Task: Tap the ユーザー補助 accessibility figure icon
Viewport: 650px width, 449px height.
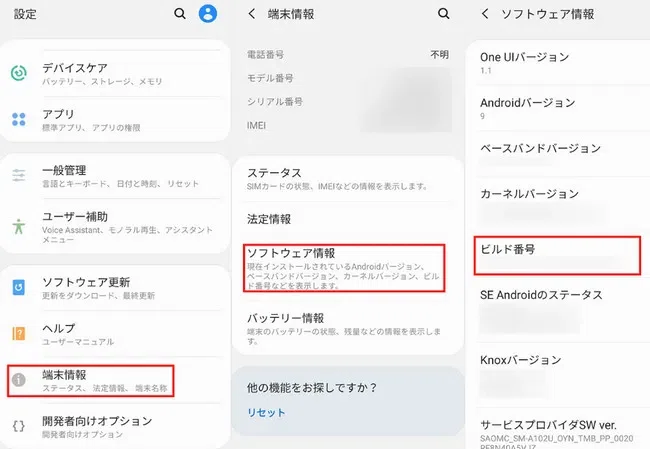Action: pyautogui.click(x=19, y=226)
